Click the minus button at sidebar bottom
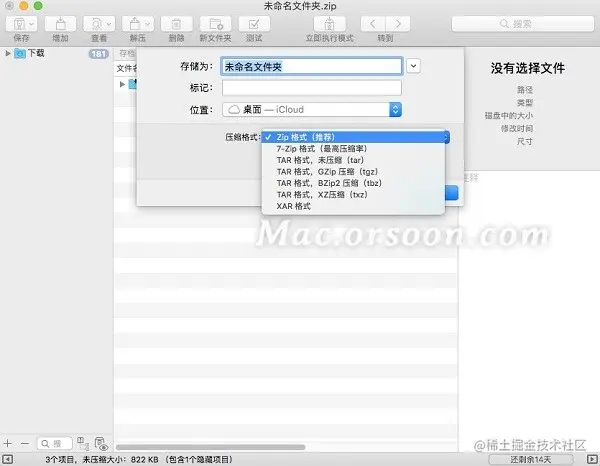 pos(25,443)
